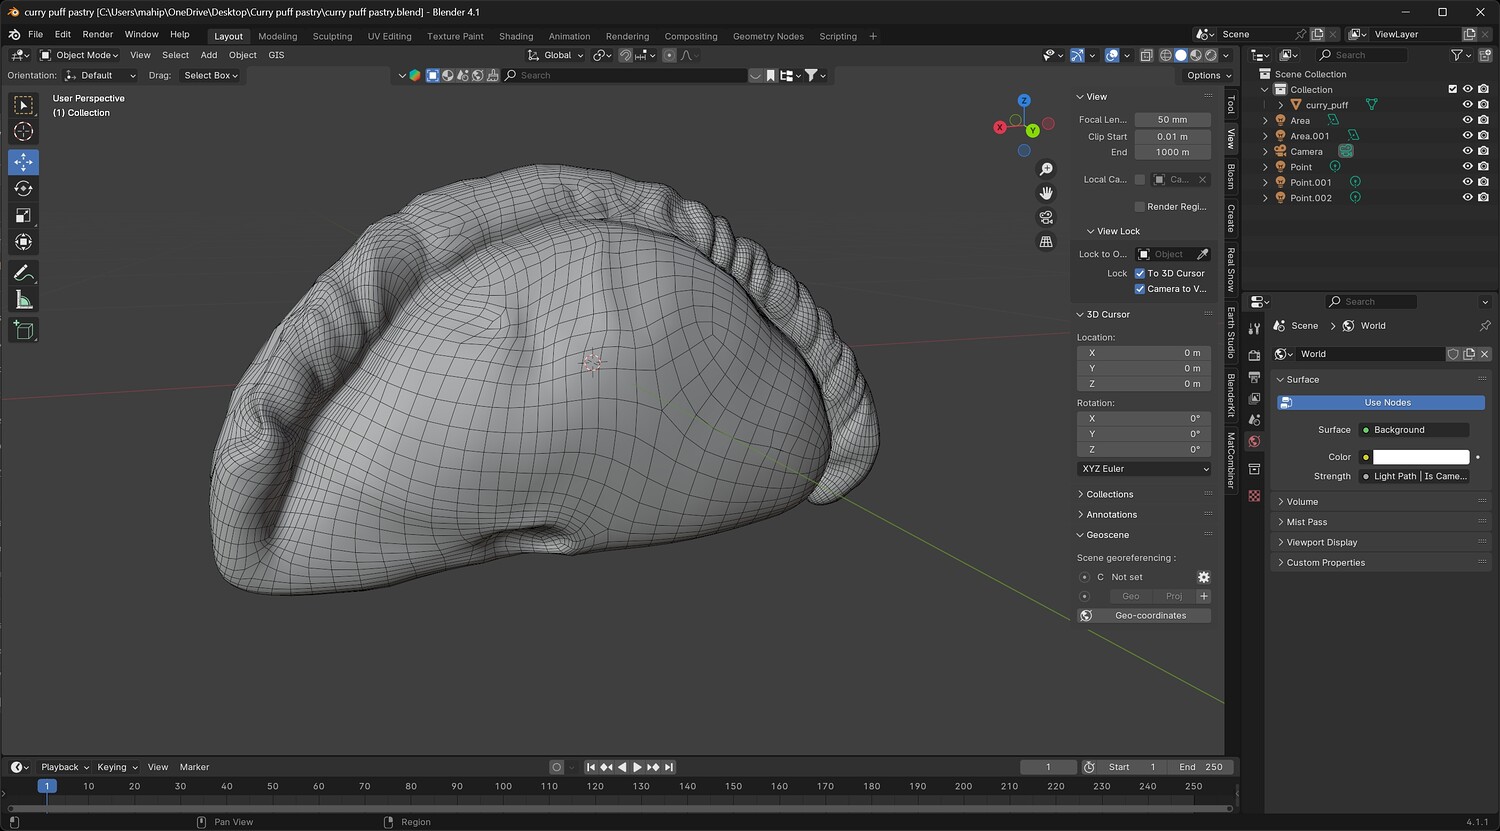Screen dimensions: 1500x831
Task: Uncheck Lock To 3D Cursor
Action: click(x=1140, y=273)
